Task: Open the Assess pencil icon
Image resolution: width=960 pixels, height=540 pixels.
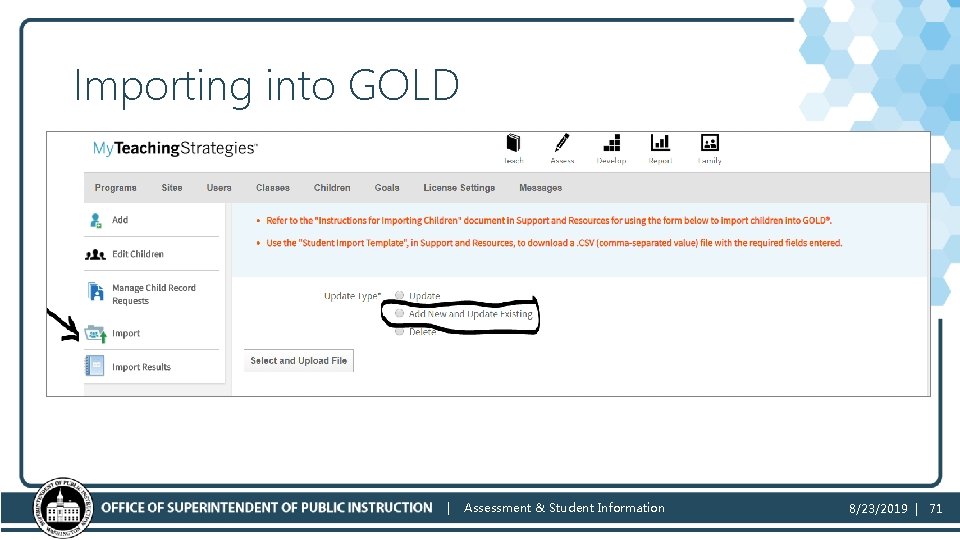Action: click(562, 143)
